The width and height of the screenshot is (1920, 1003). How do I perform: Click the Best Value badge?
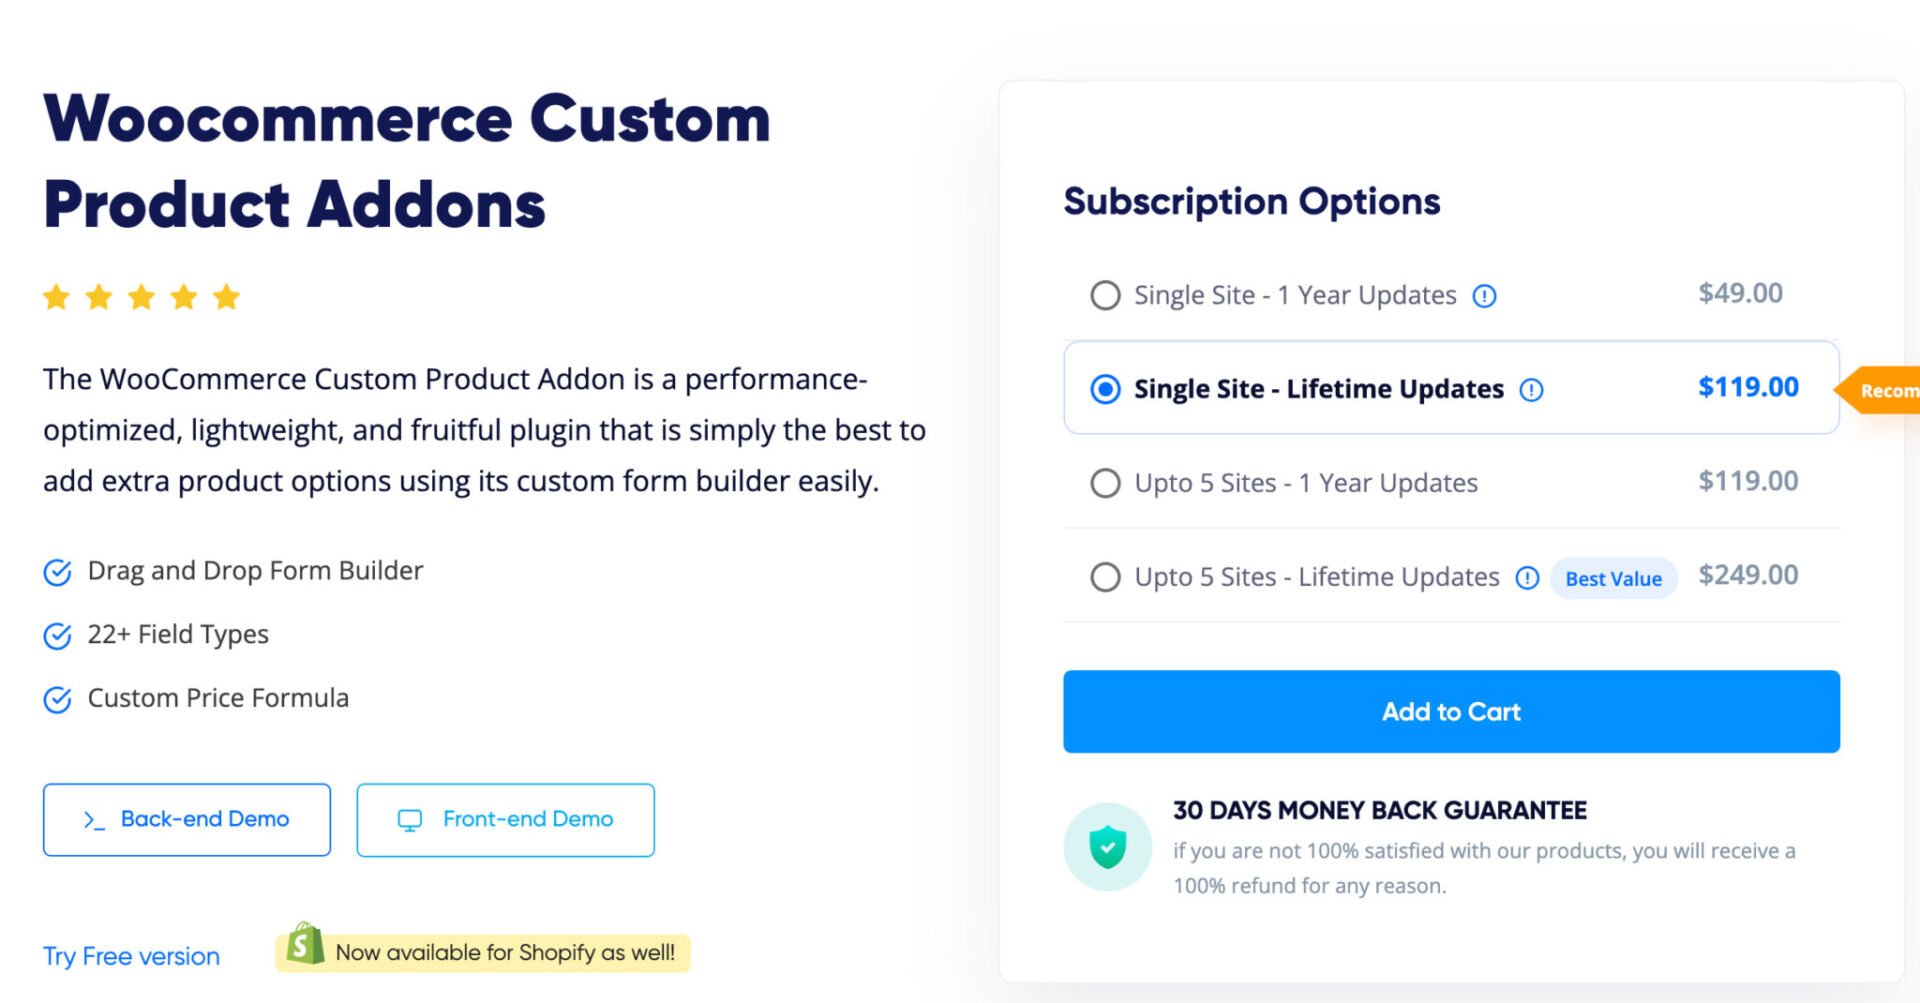[1613, 578]
